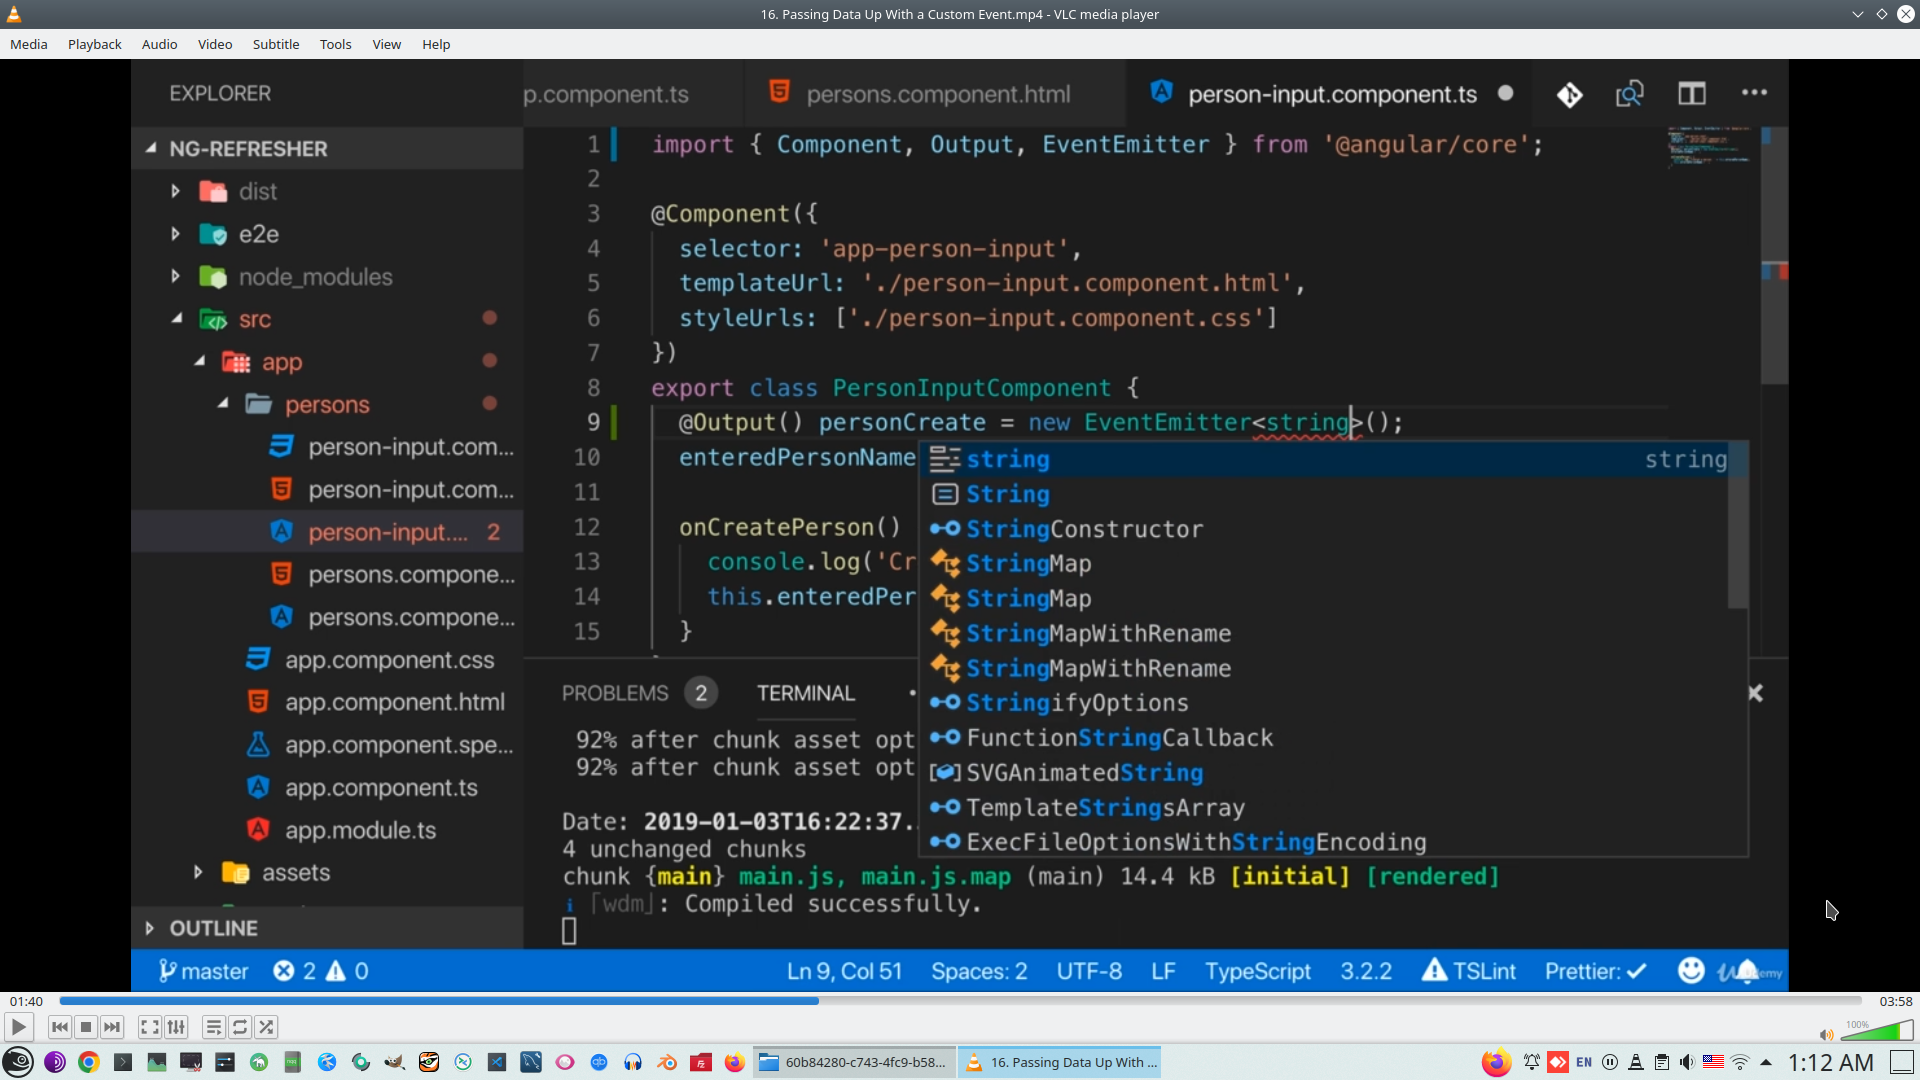Show the playlist view

[214, 1027]
